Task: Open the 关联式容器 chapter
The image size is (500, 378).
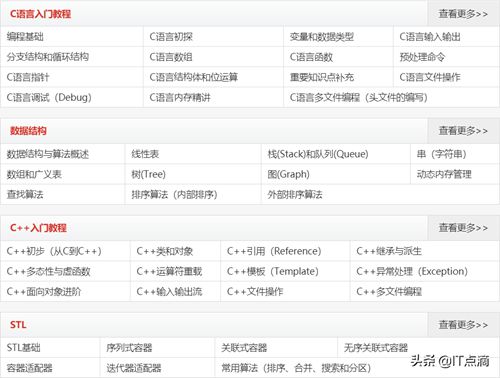Action: [x=244, y=348]
